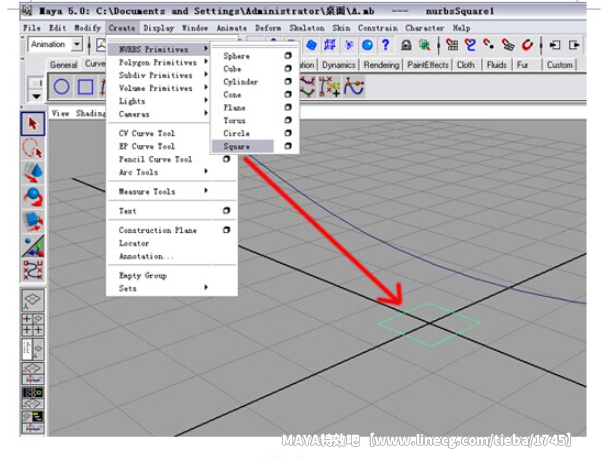Switch to perspective/graph editor layout
The height and width of the screenshot is (459, 613).
click(x=32, y=373)
